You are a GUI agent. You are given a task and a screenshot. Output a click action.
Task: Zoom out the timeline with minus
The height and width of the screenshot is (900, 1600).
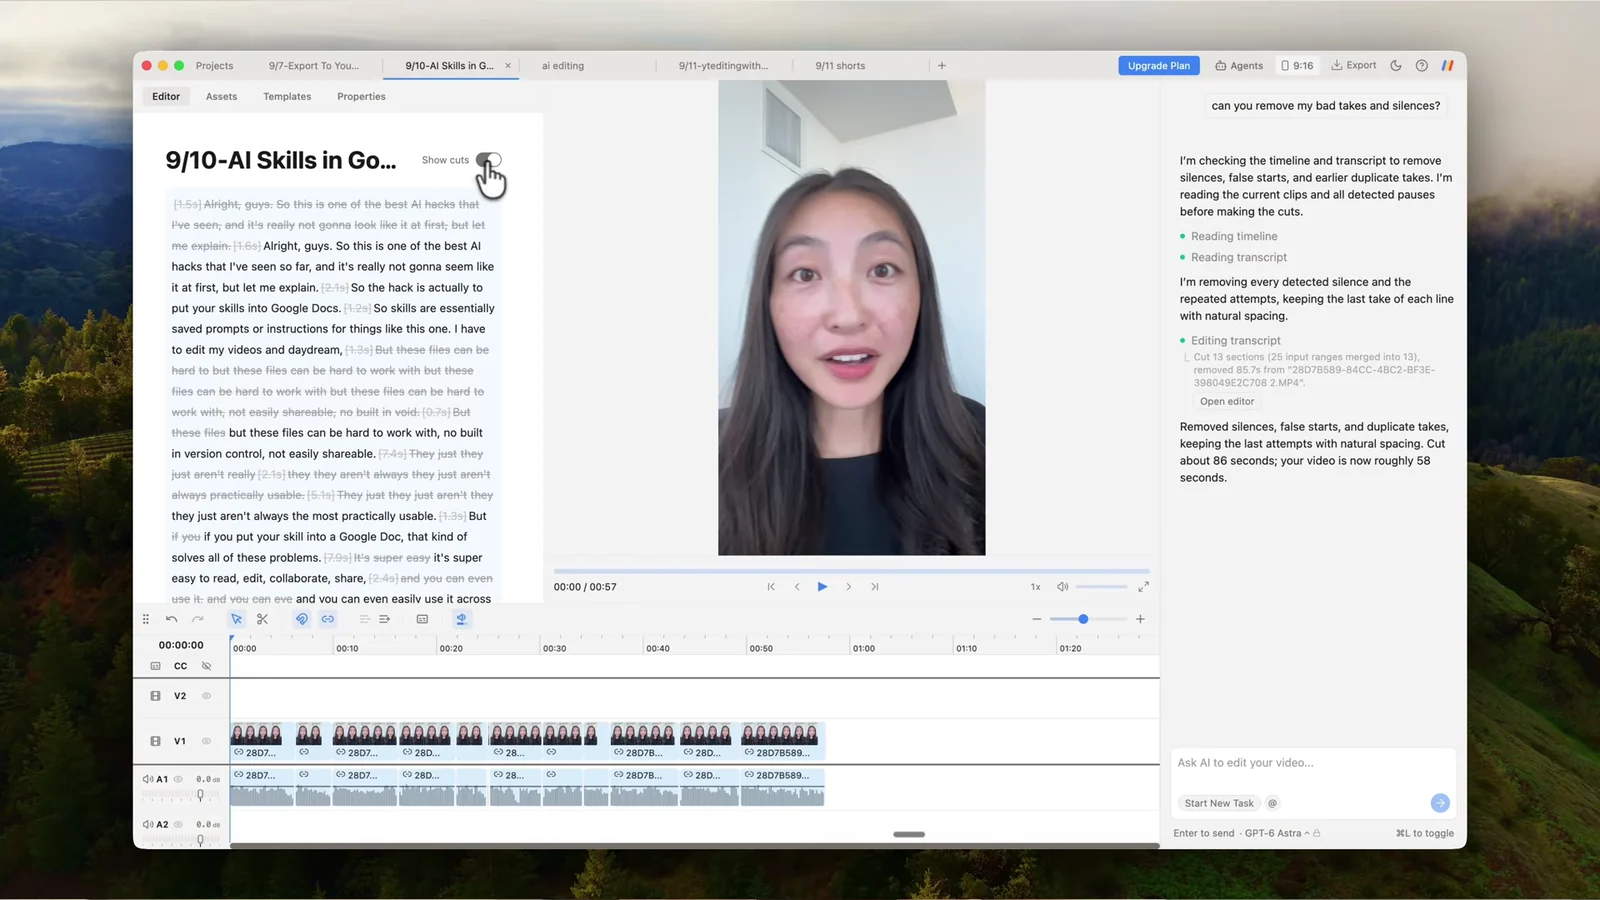(x=1037, y=619)
